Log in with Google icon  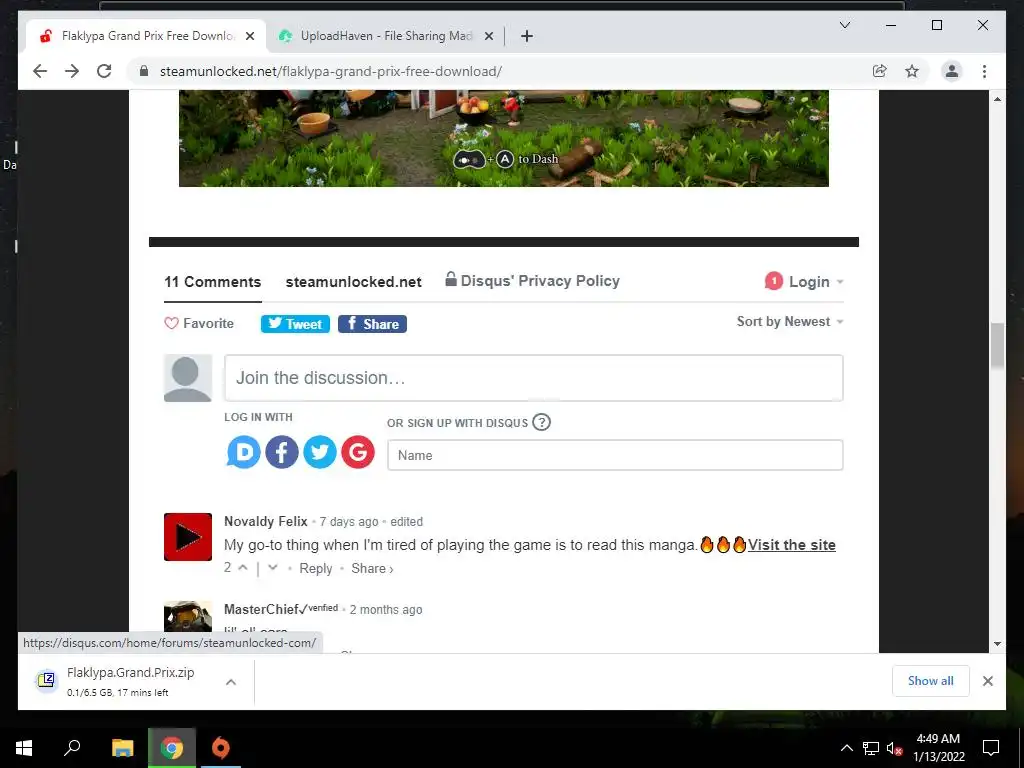click(358, 452)
